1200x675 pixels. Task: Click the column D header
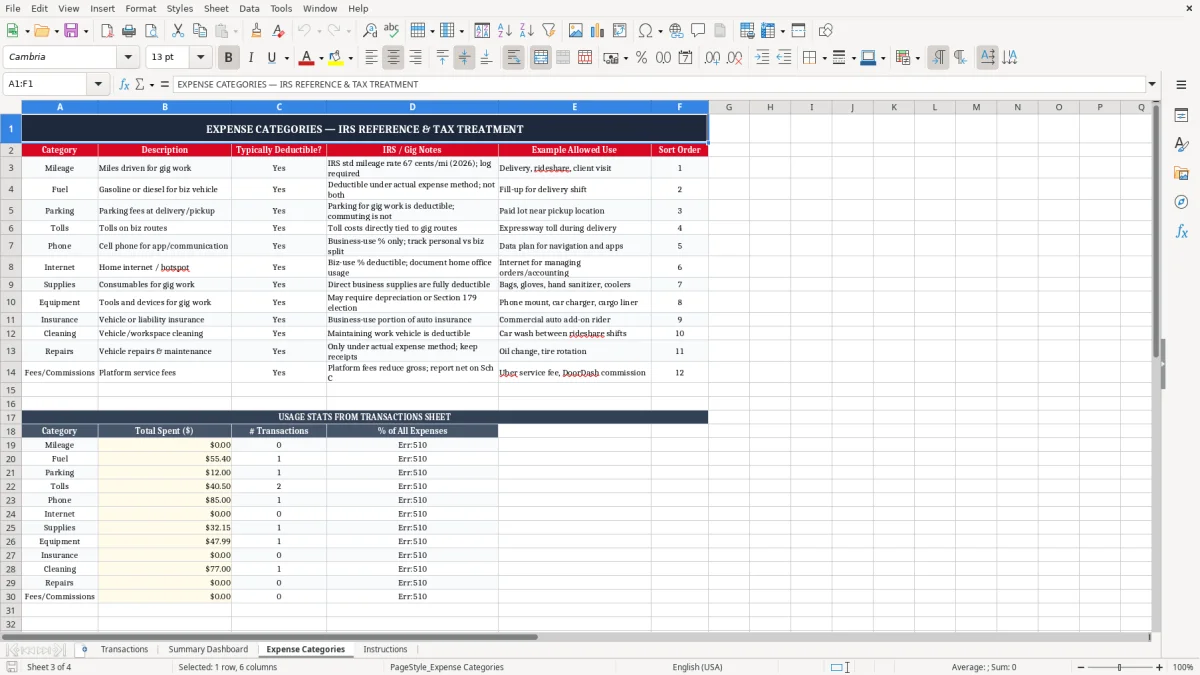click(412, 107)
